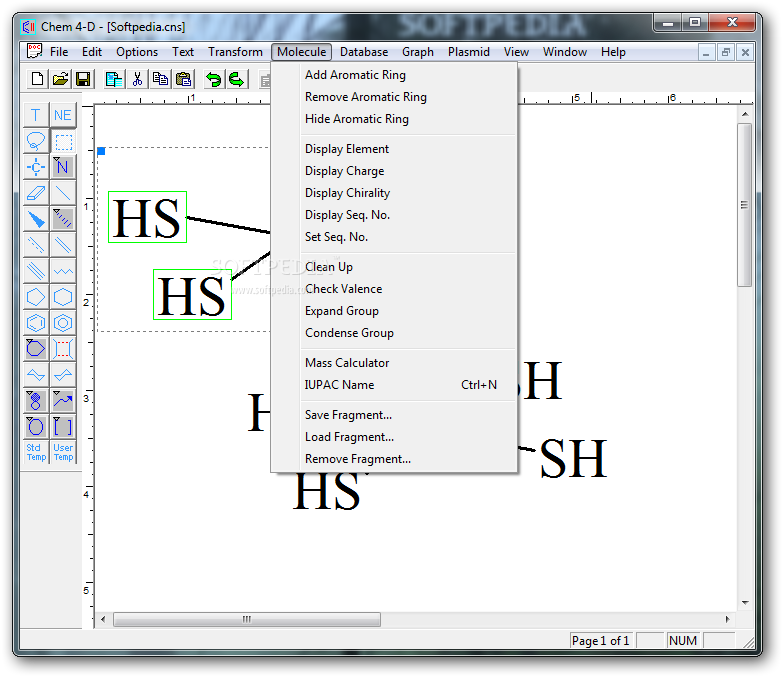Click the green Redo arrow
The image size is (783, 677).
237,79
